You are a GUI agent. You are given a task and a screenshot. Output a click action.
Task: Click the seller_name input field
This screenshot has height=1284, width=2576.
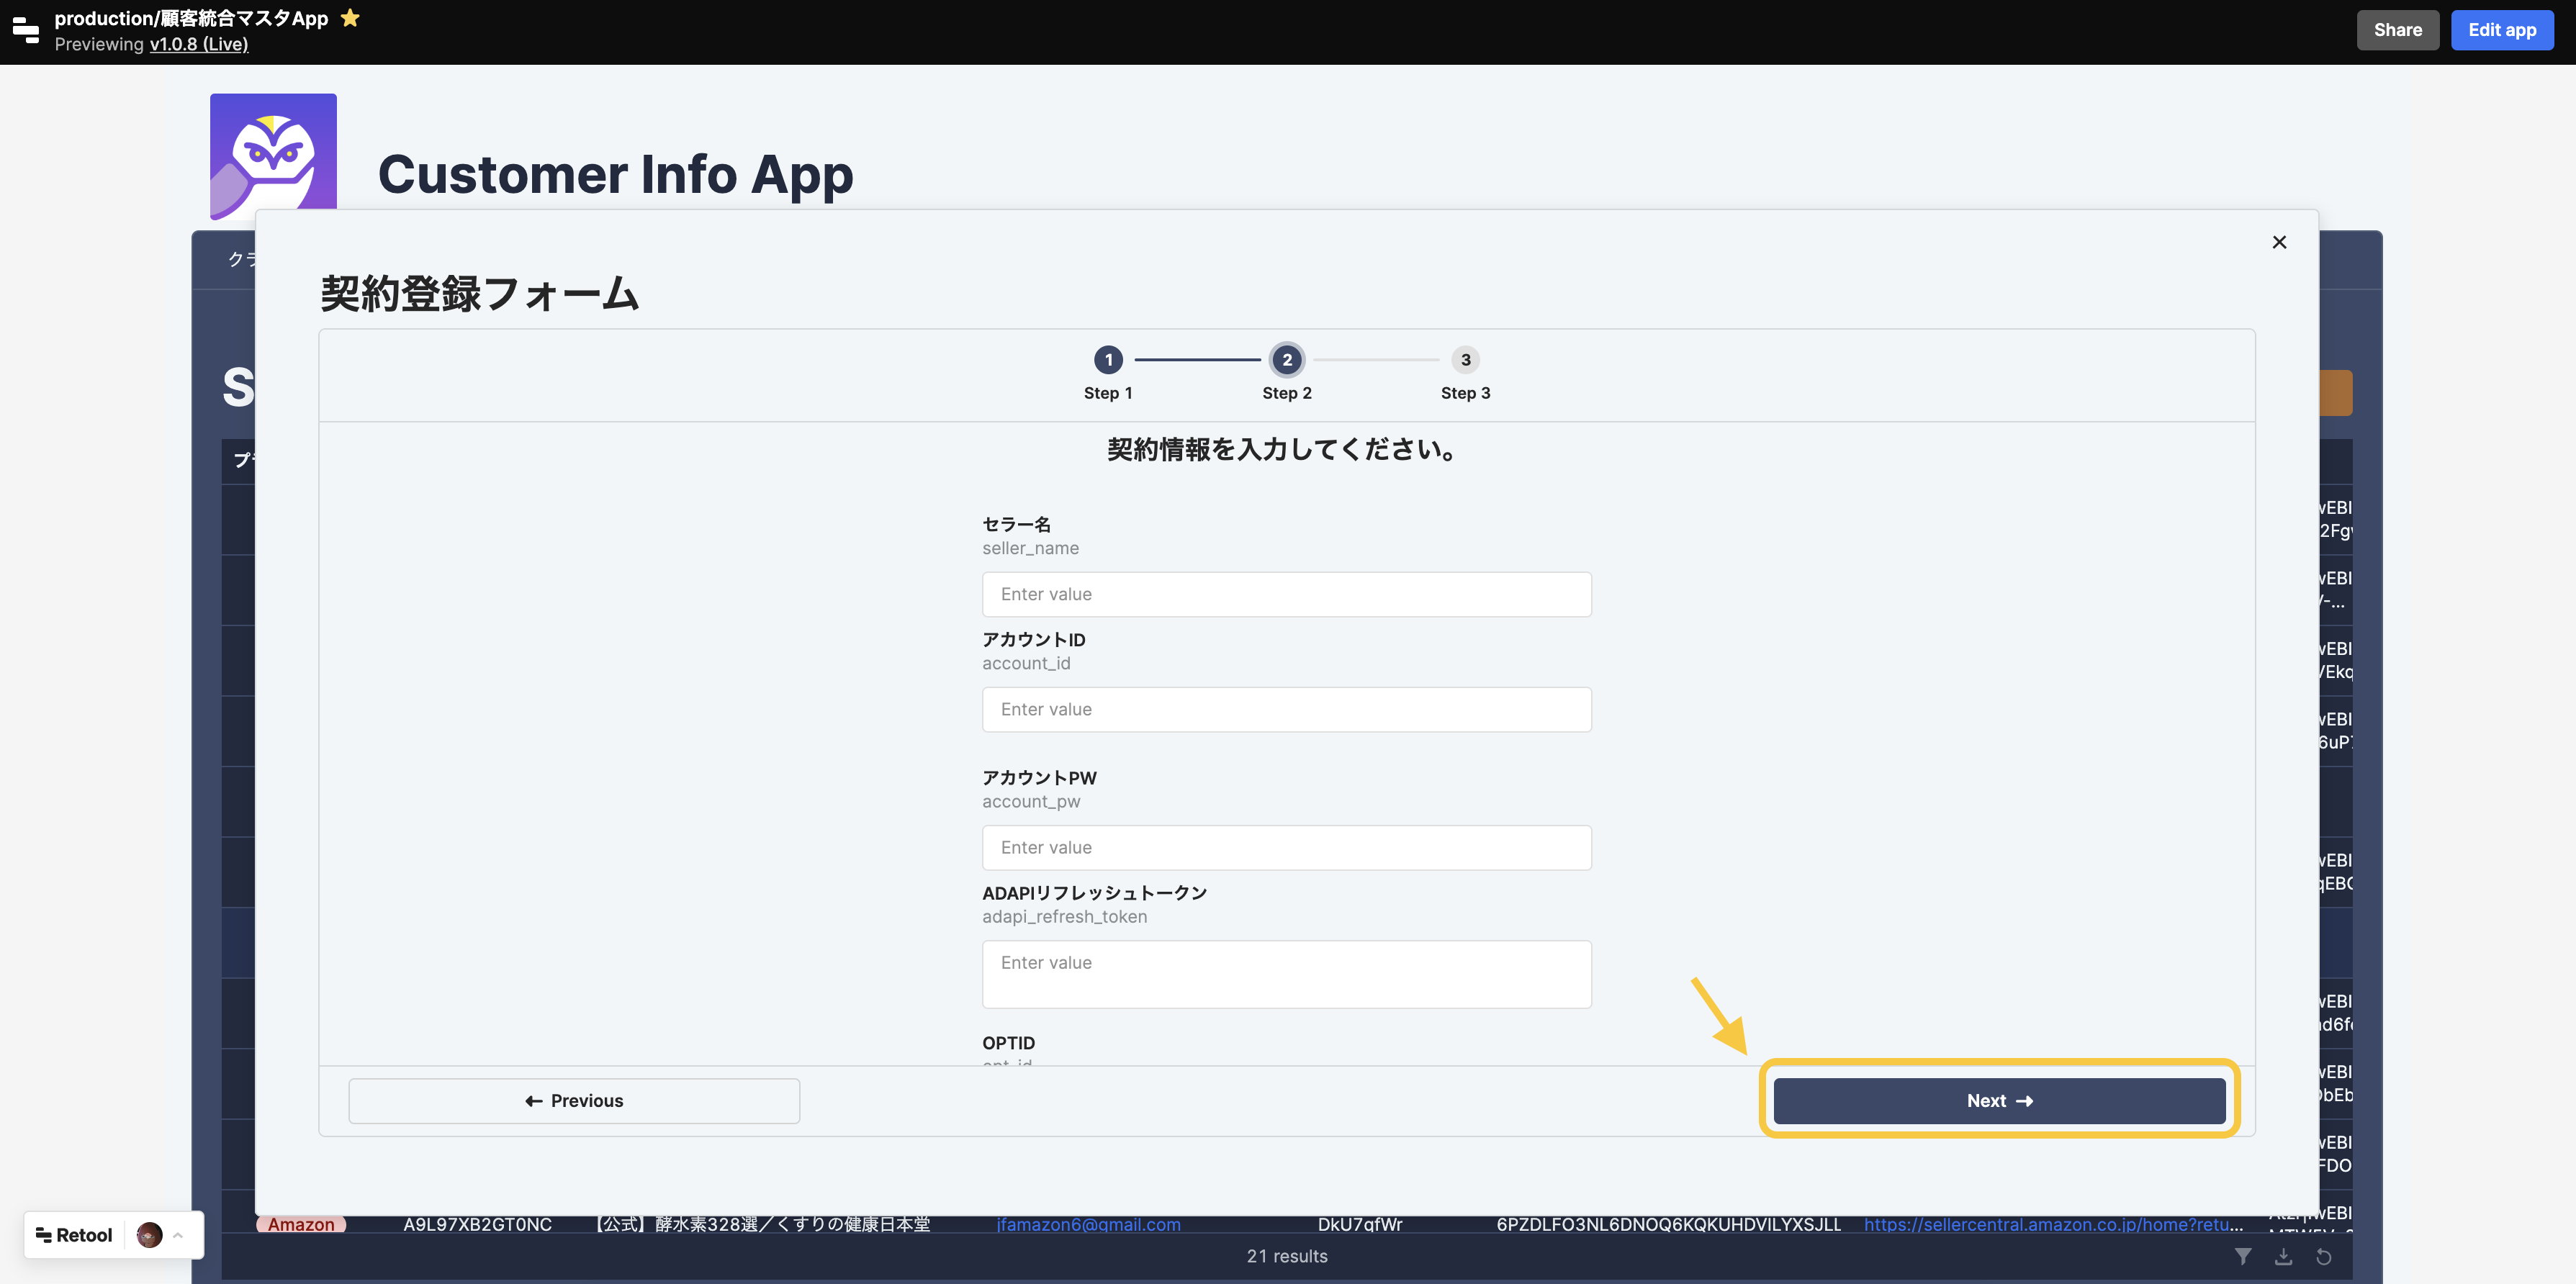coord(1286,594)
